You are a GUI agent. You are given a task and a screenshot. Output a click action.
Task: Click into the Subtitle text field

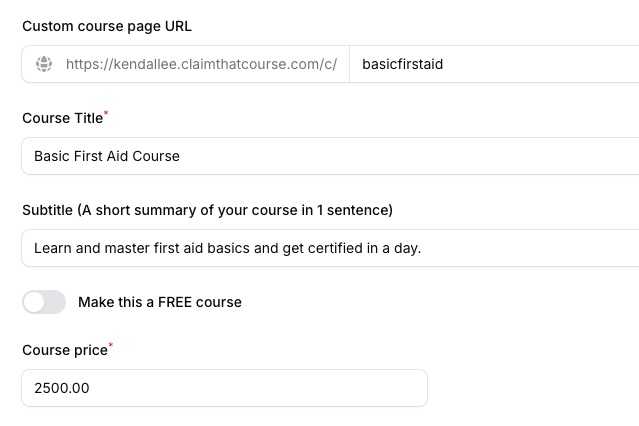point(330,248)
